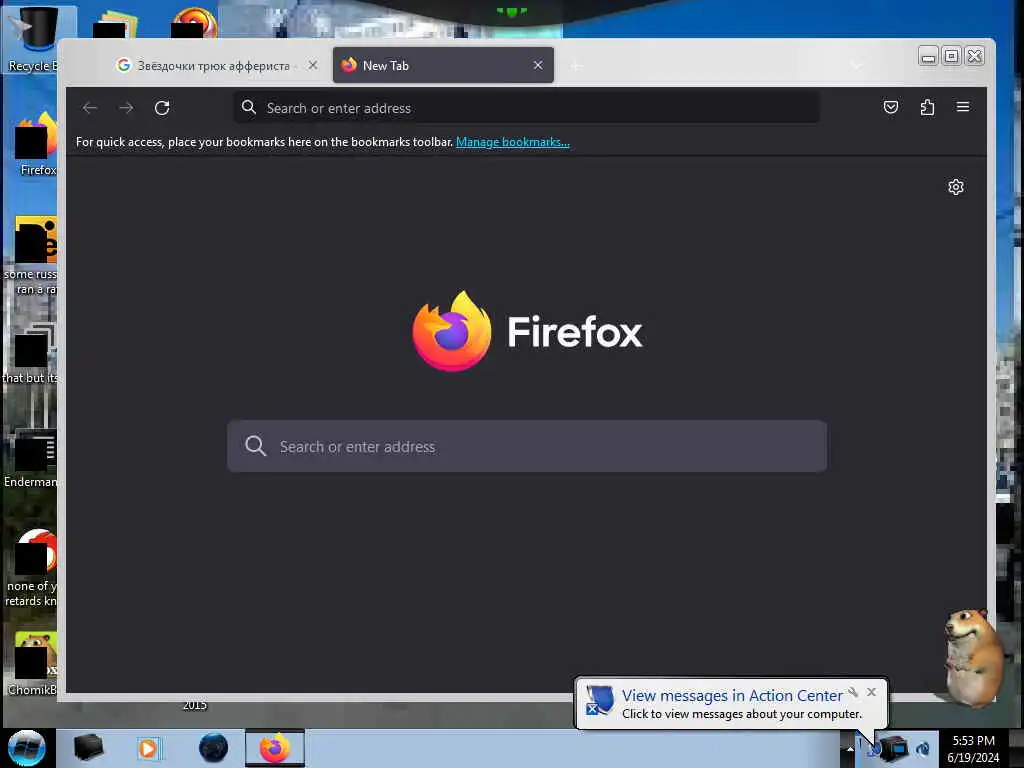Click the magnifier in the center search box
This screenshot has height=768, width=1024.
pyautogui.click(x=255, y=446)
